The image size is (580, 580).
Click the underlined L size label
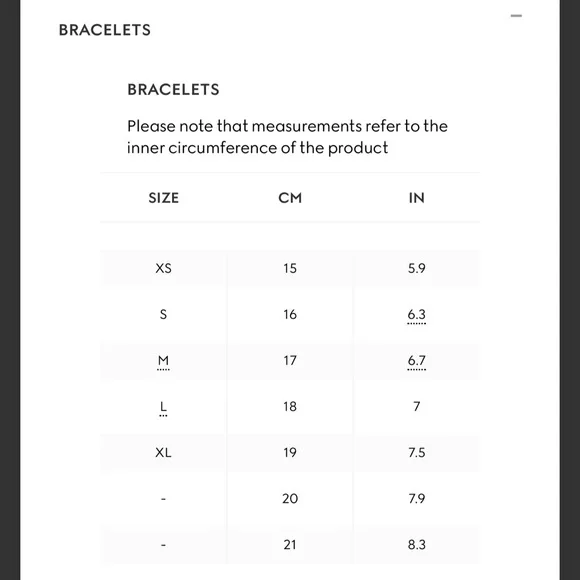(163, 407)
